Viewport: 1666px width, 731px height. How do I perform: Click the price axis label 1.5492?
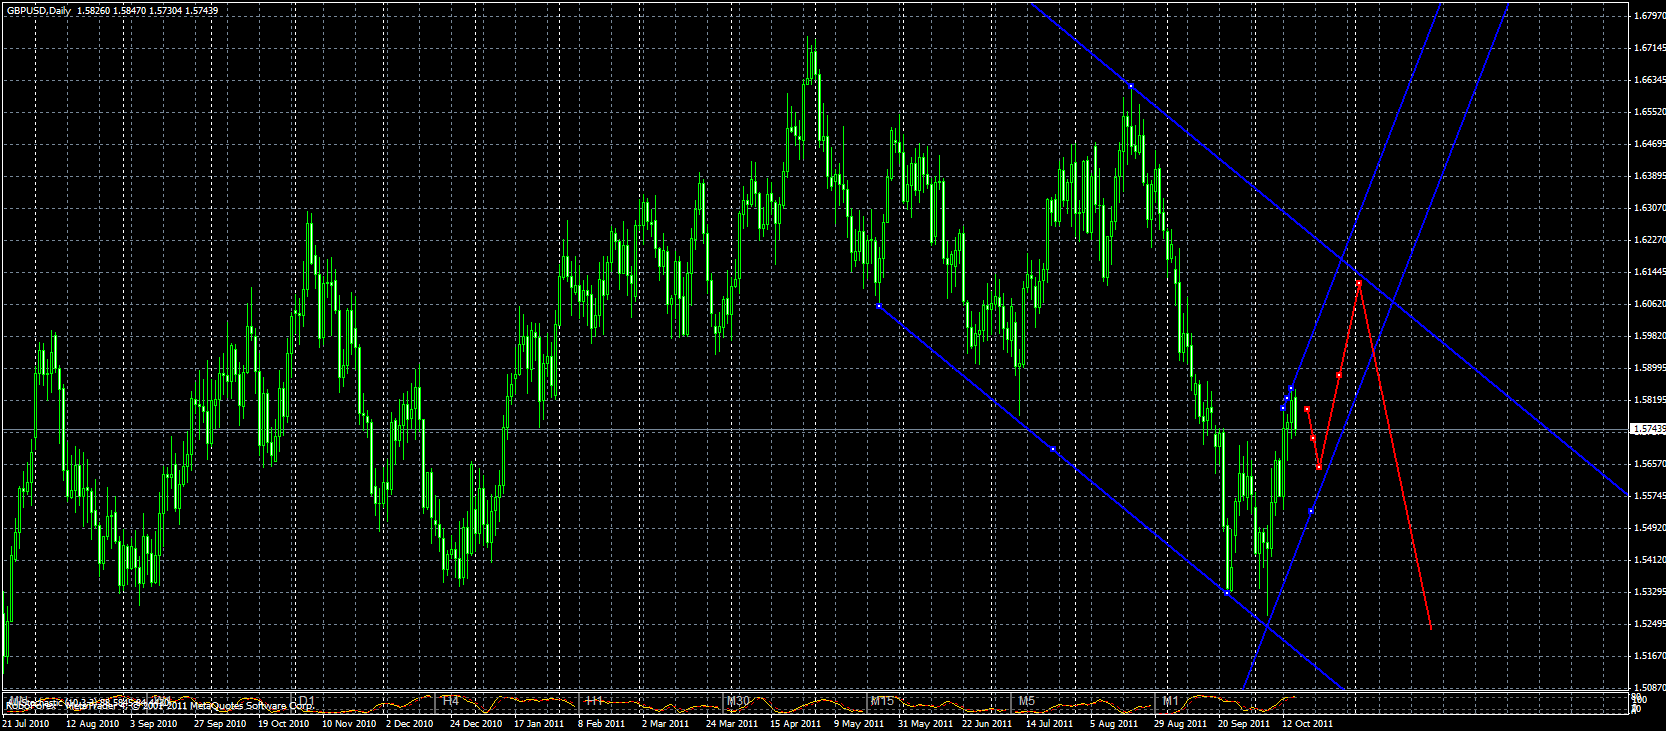1650,528
